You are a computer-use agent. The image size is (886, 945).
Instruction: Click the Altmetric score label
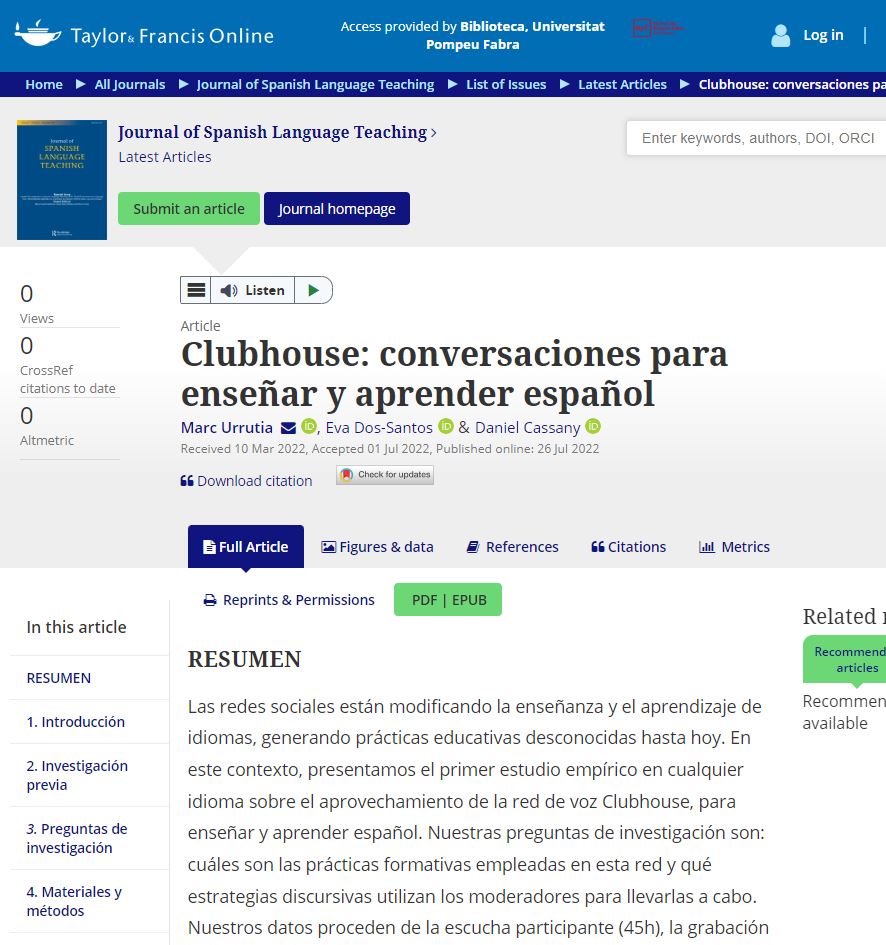pos(47,441)
